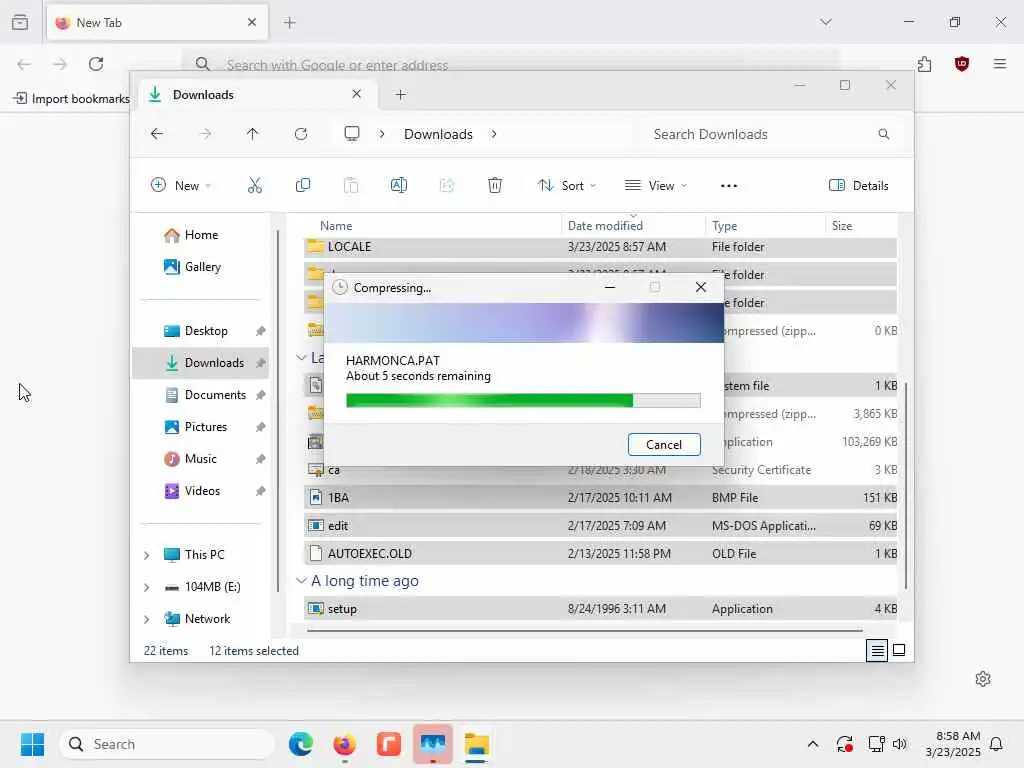1024x768 pixels.
Task: Expand the 104MB (E:) drive node
Action: [x=146, y=587]
